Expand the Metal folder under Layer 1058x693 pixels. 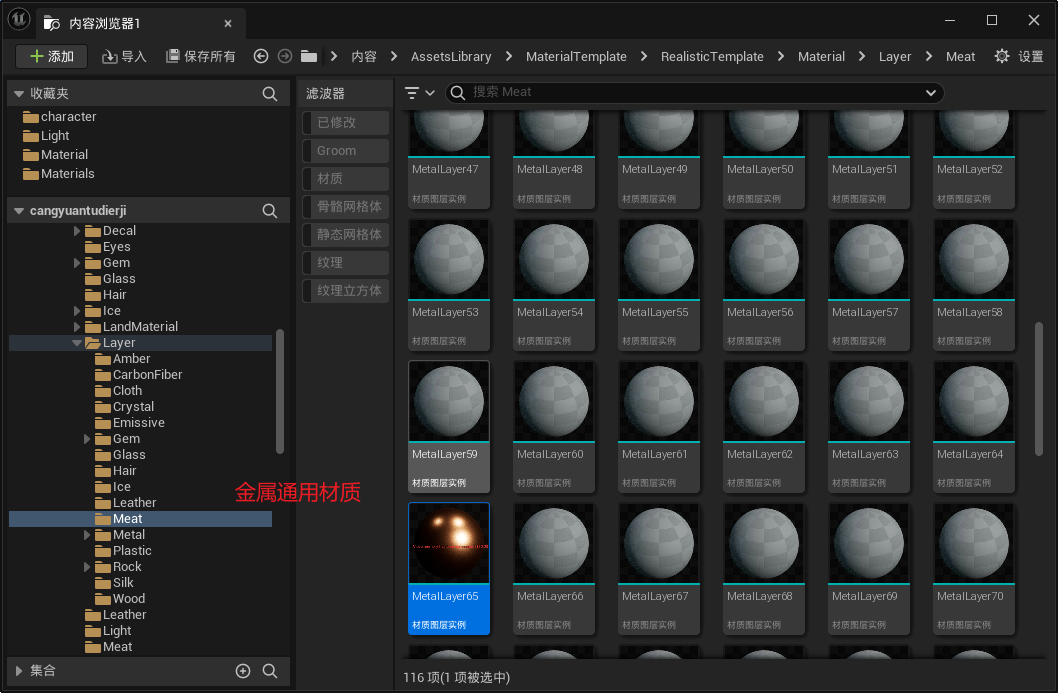[x=88, y=535]
